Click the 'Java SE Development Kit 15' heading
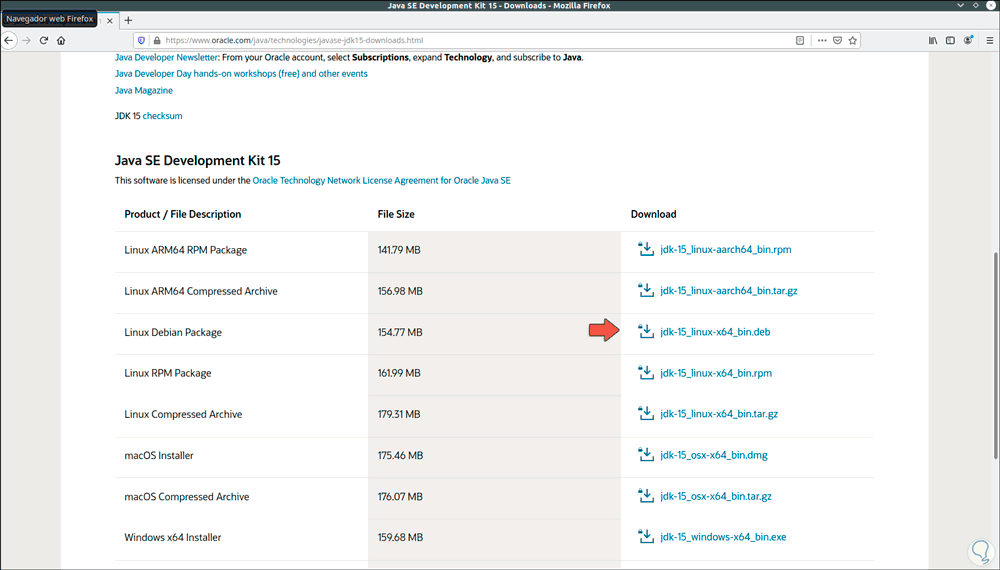Image resolution: width=1000 pixels, height=570 pixels. coord(198,161)
